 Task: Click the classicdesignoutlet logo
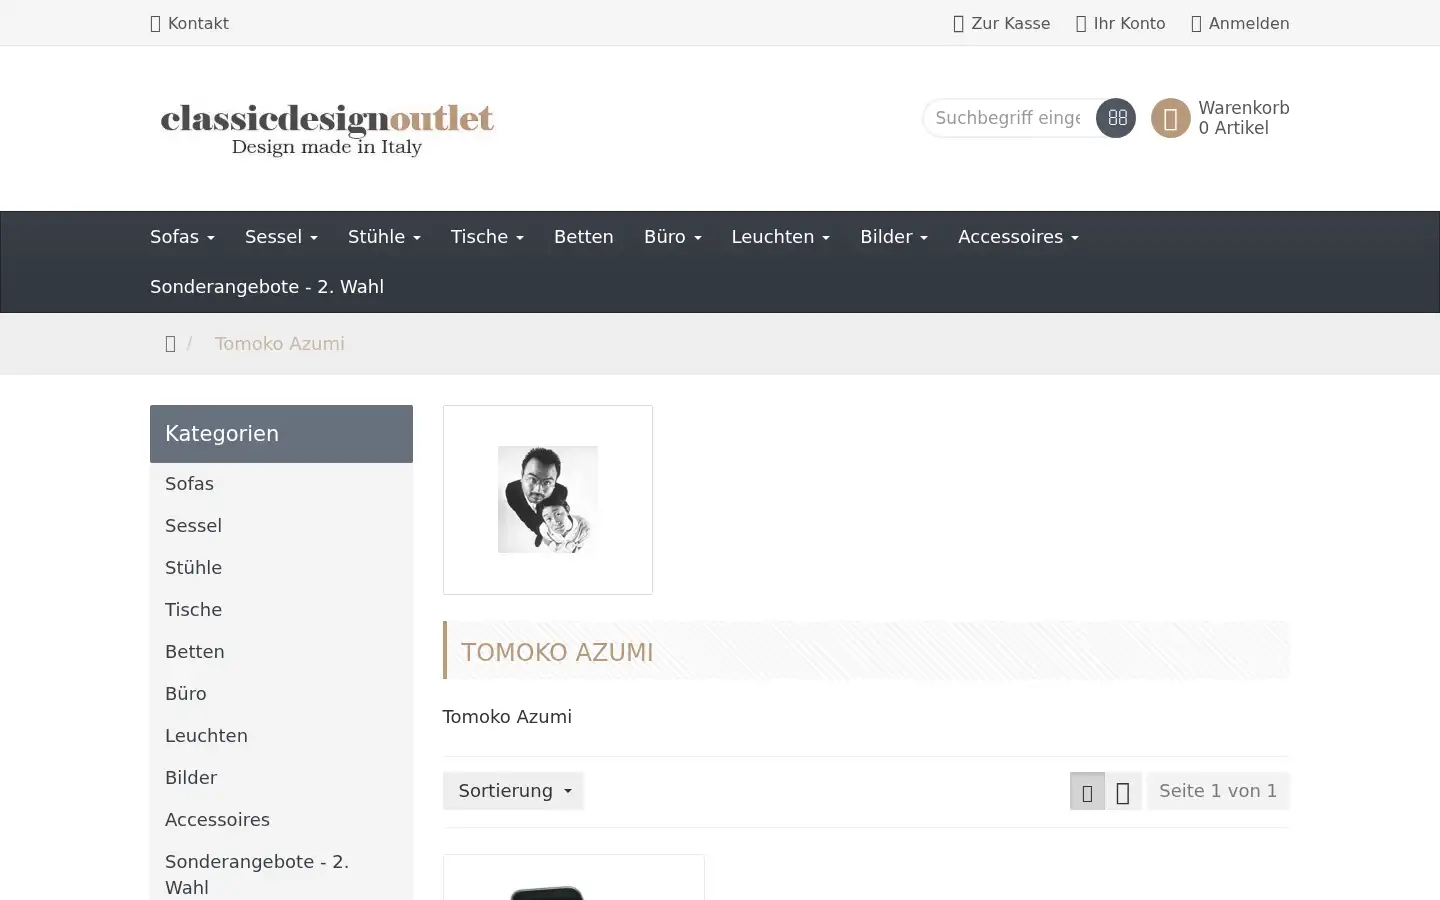point(327,129)
